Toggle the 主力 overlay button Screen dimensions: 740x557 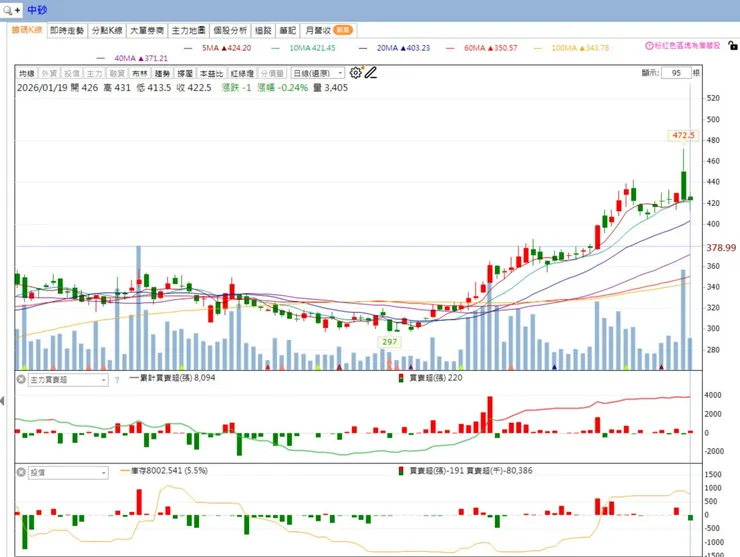pyautogui.click(x=94, y=73)
